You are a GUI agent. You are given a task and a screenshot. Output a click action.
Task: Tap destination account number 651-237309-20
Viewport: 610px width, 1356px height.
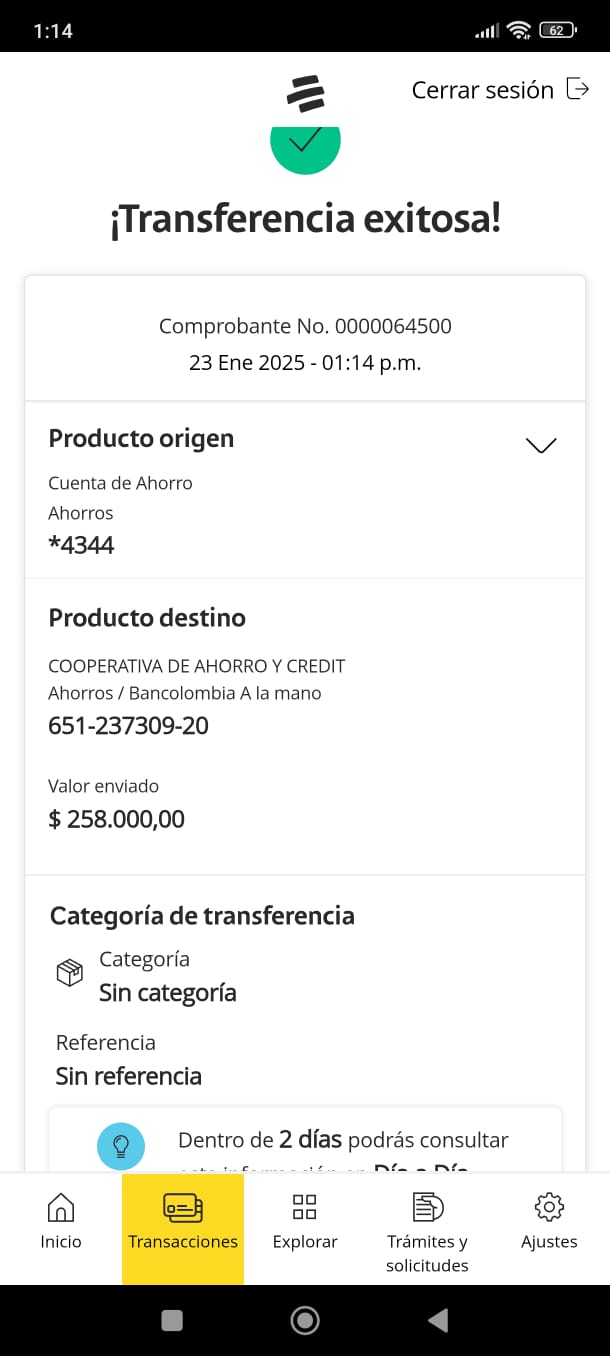click(x=129, y=726)
